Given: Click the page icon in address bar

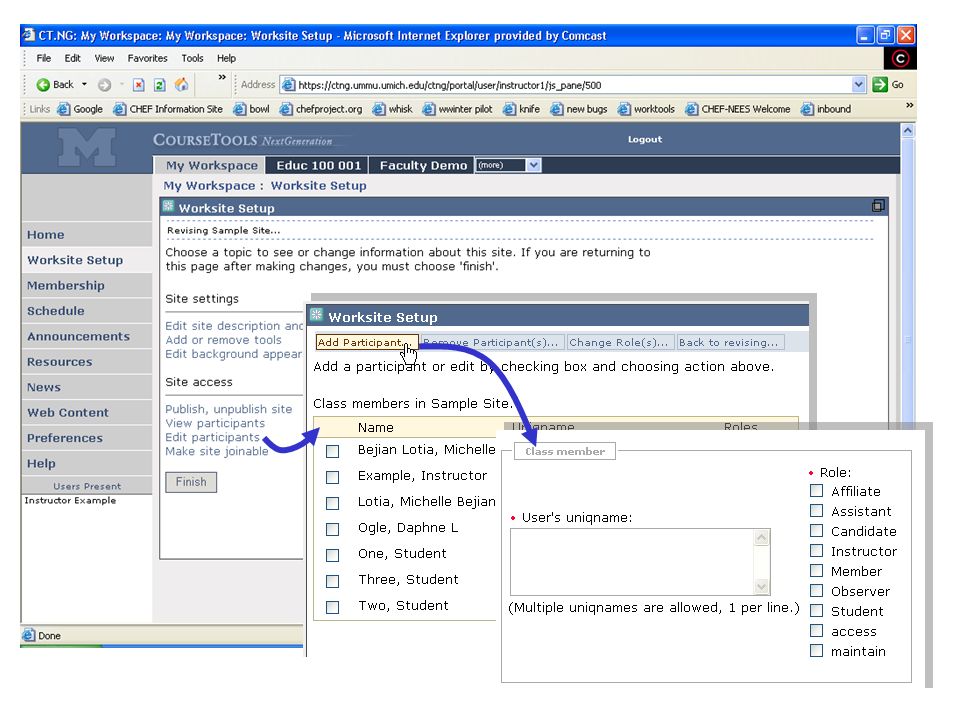Looking at the screenshot, I should 288,84.
